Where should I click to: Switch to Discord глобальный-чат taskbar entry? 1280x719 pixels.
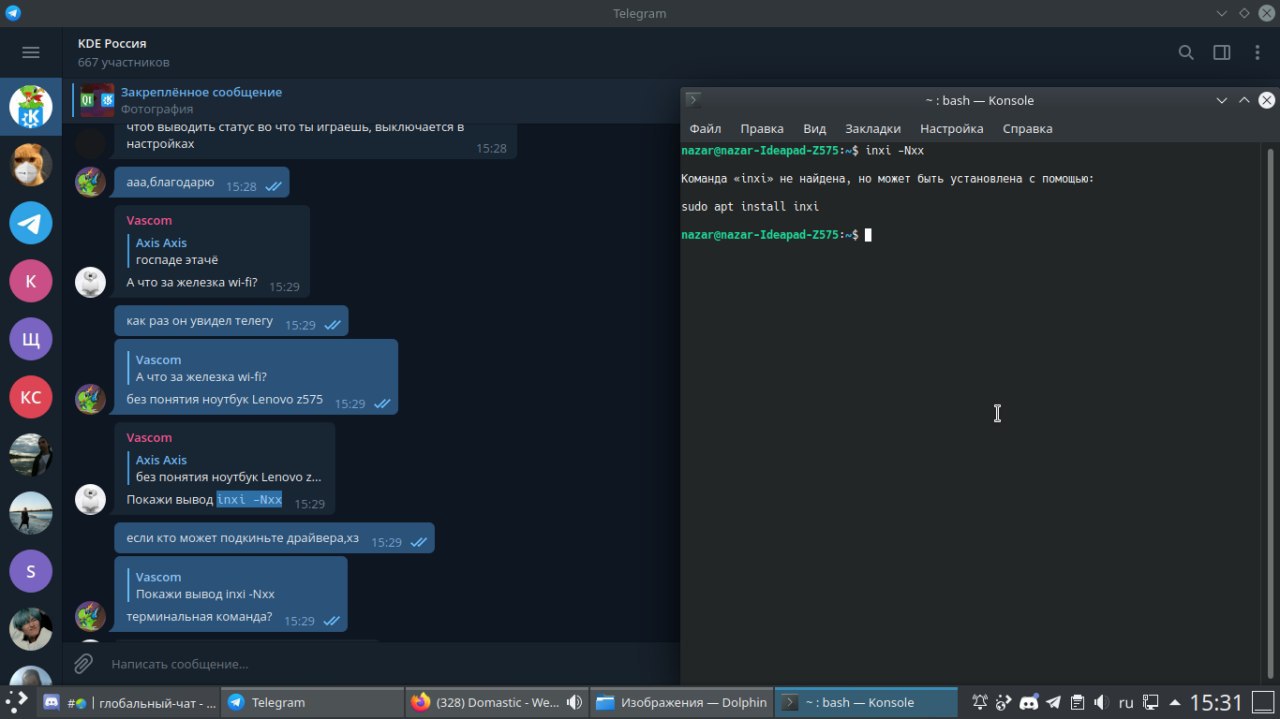129,702
